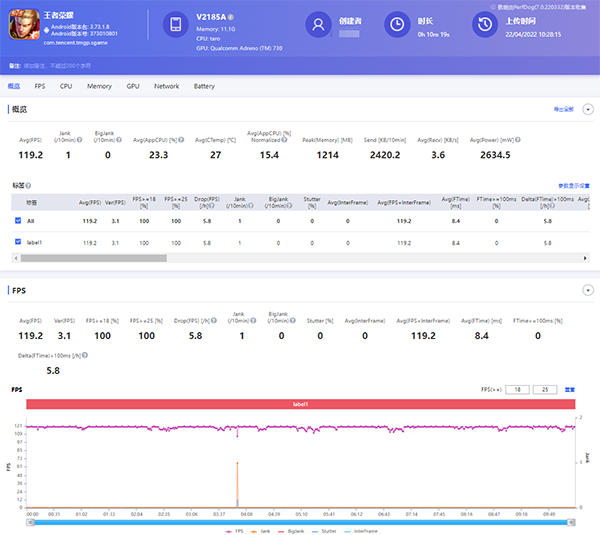Toggle FPS series in chart legend

(235, 529)
